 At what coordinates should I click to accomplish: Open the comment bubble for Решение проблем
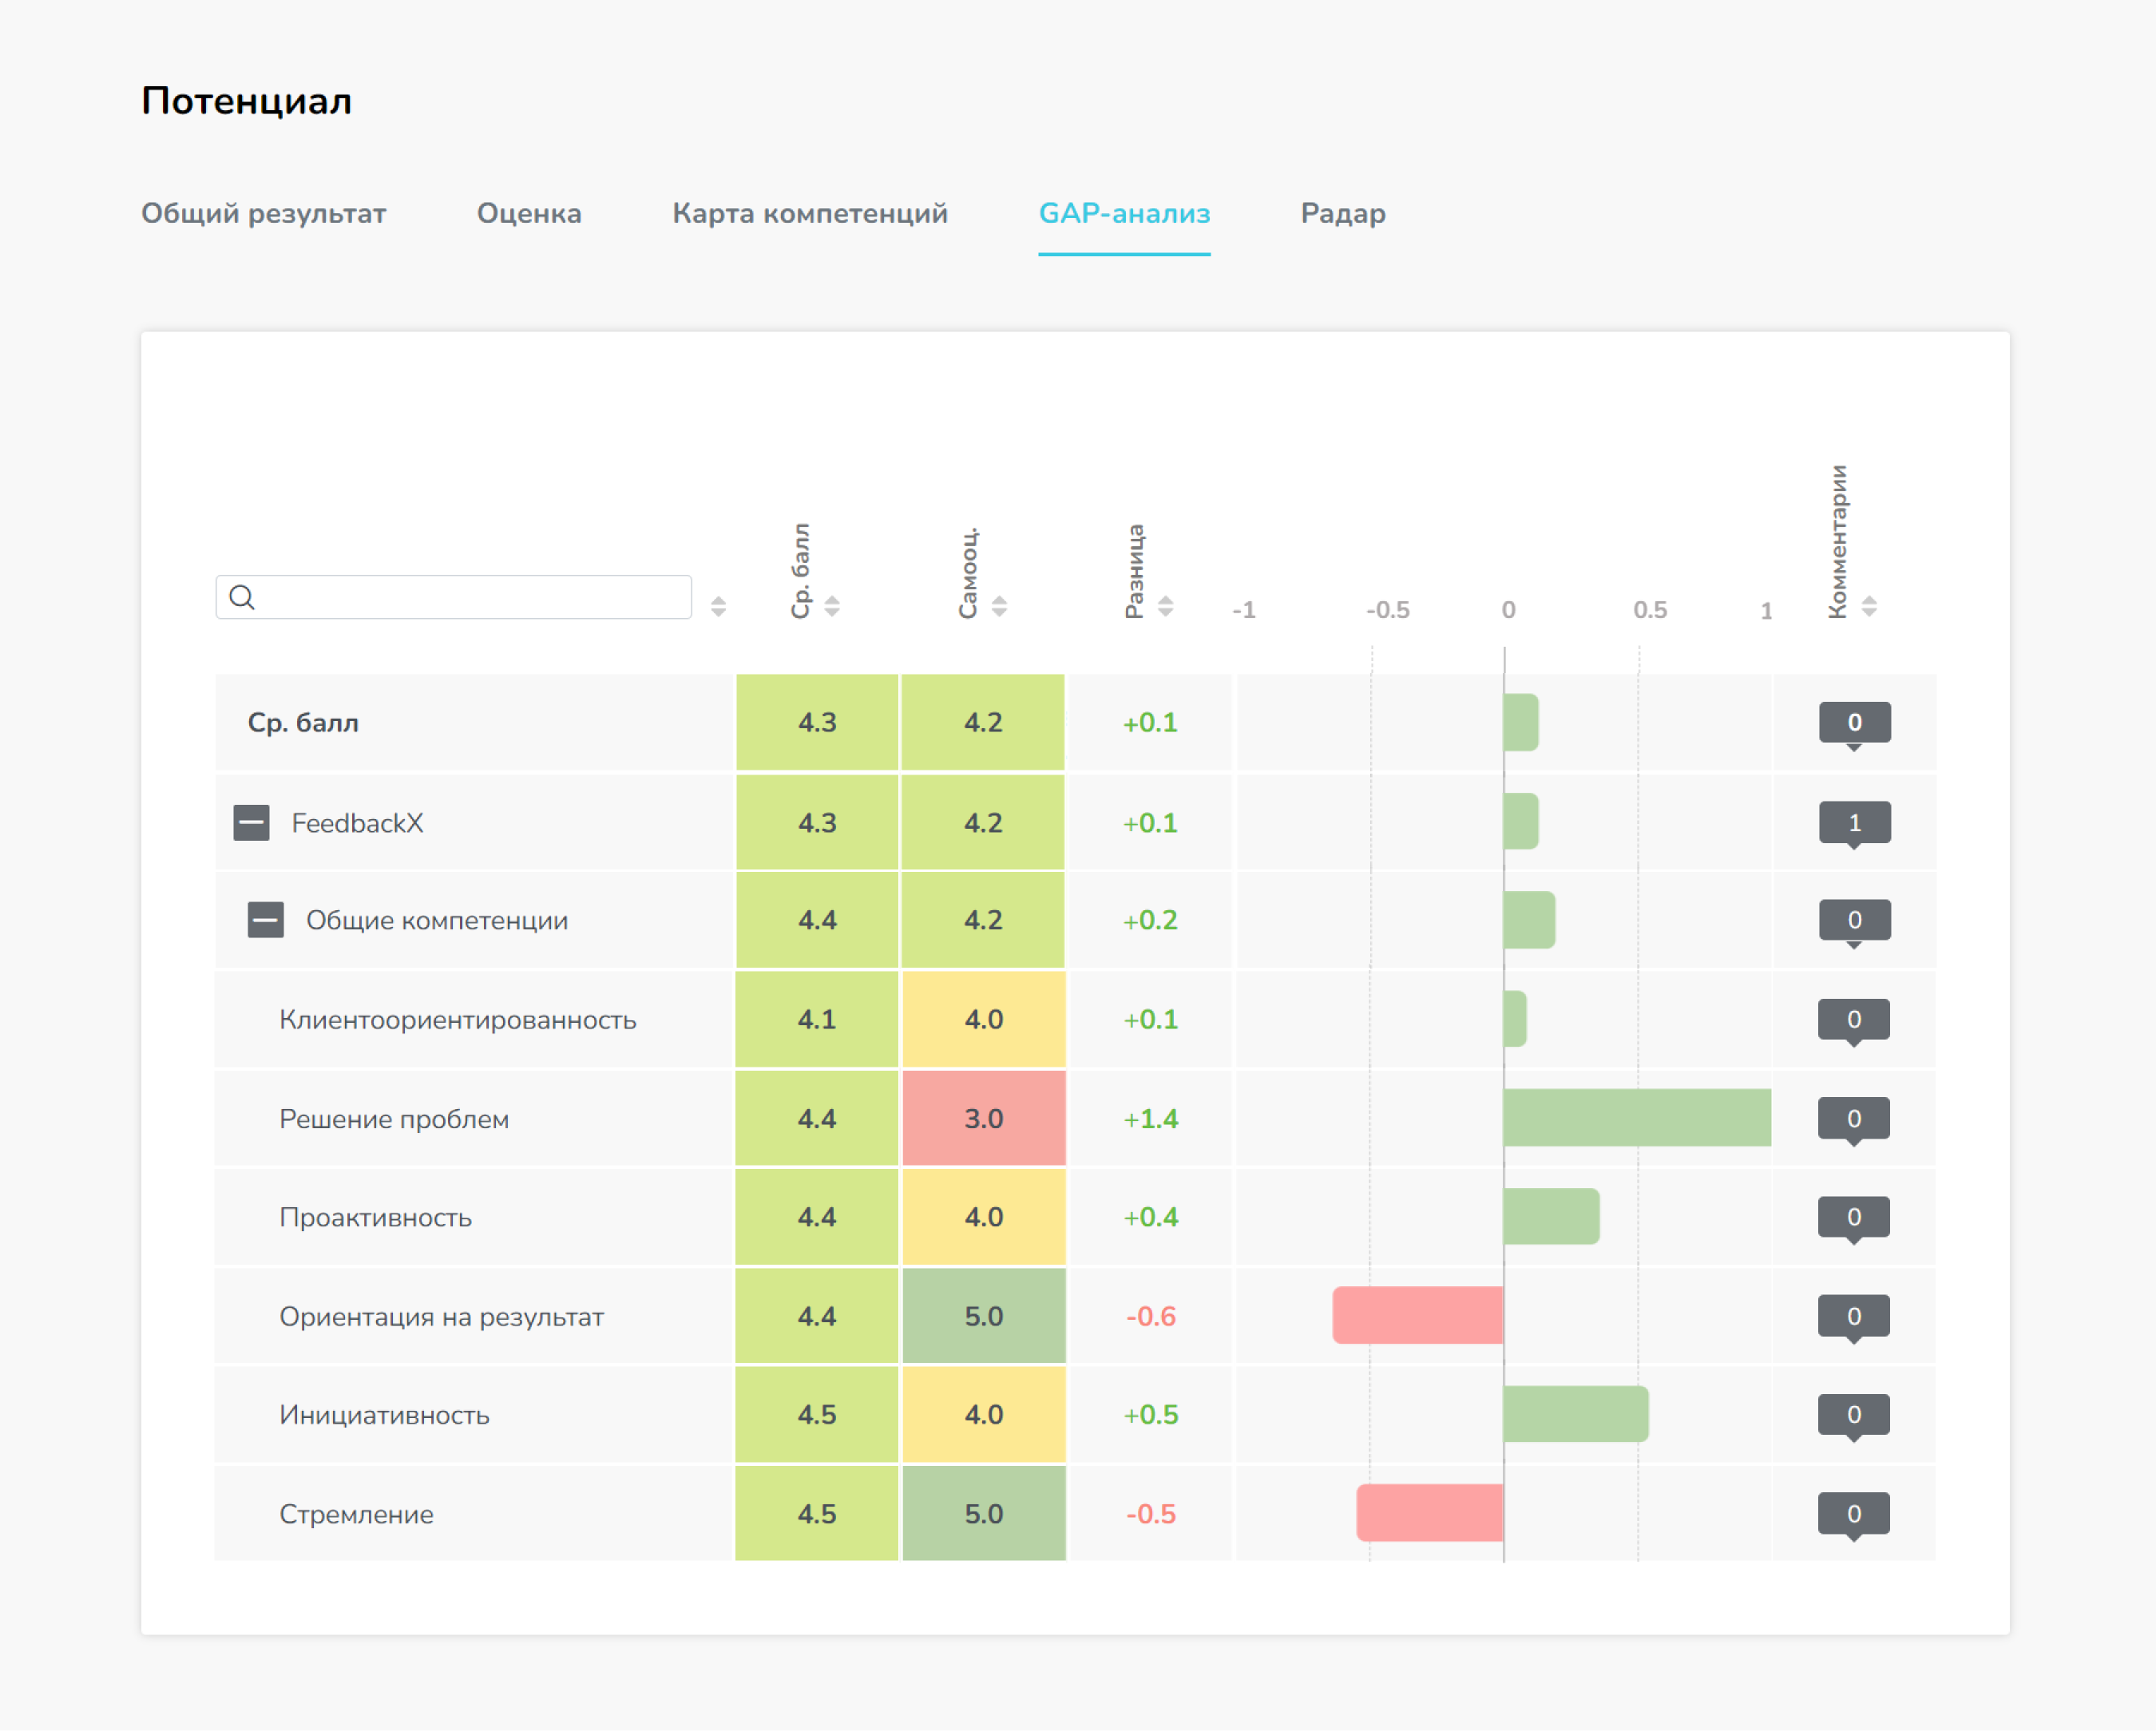point(1853,1118)
